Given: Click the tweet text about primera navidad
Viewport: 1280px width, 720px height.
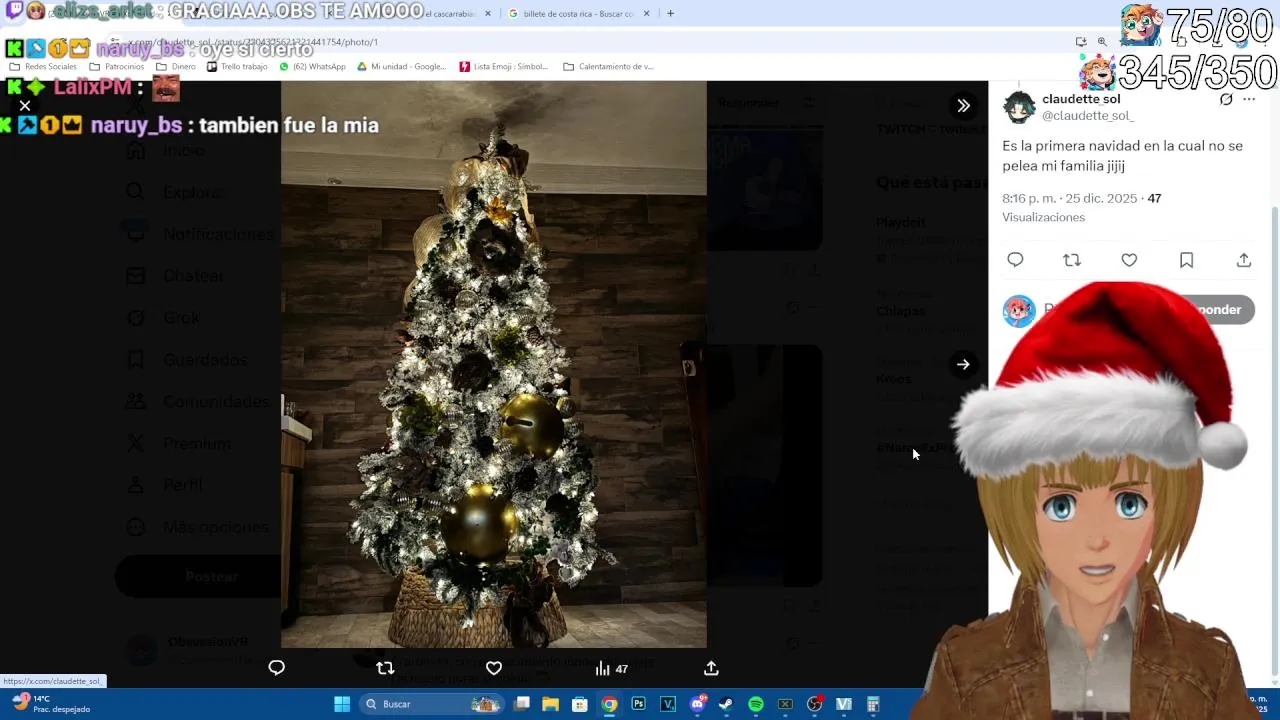Looking at the screenshot, I should [1122, 156].
